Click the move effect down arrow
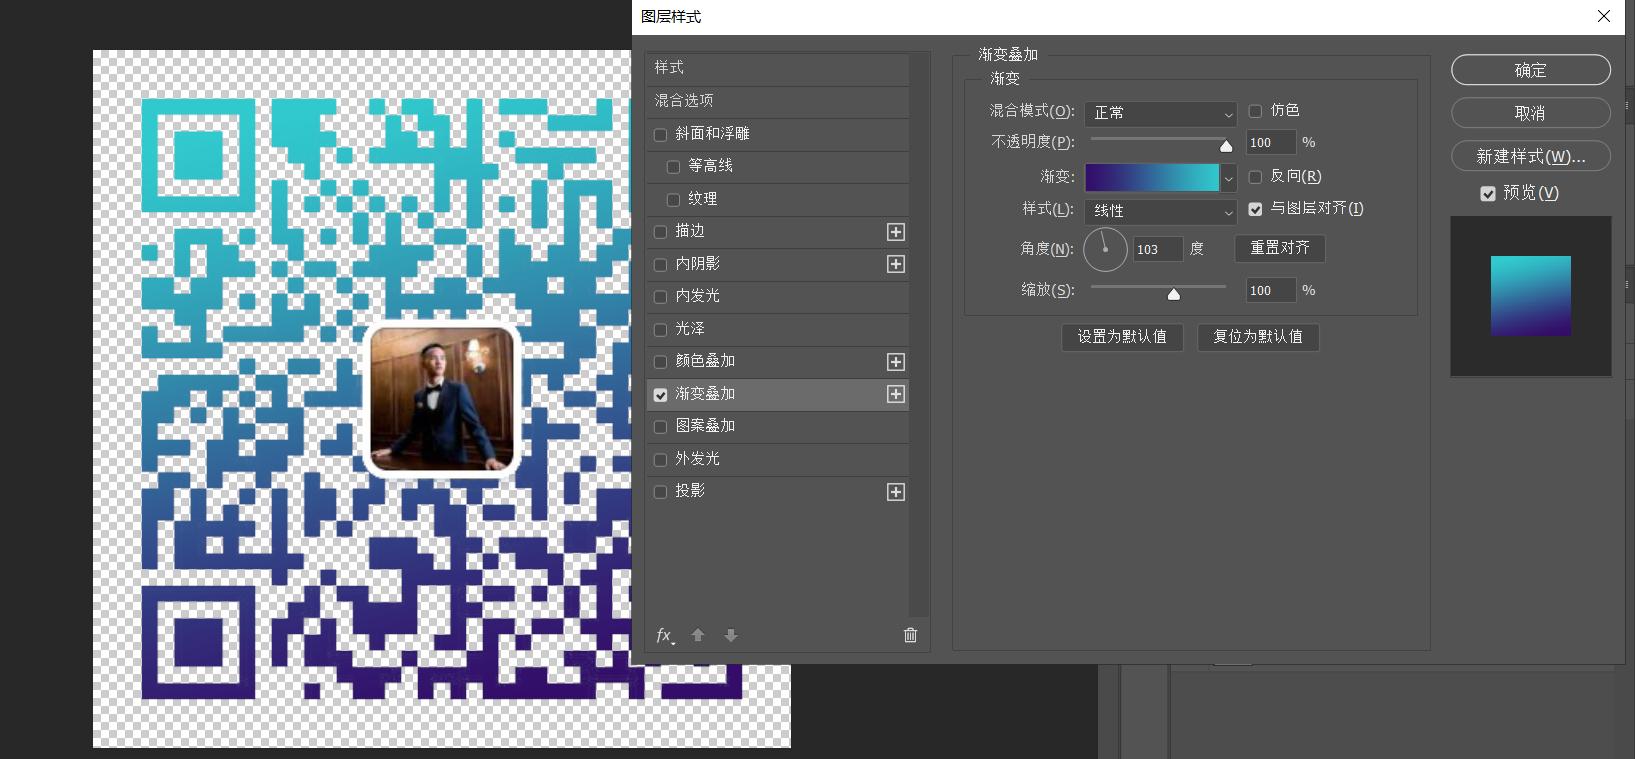The width and height of the screenshot is (1635, 759). pyautogui.click(x=731, y=635)
